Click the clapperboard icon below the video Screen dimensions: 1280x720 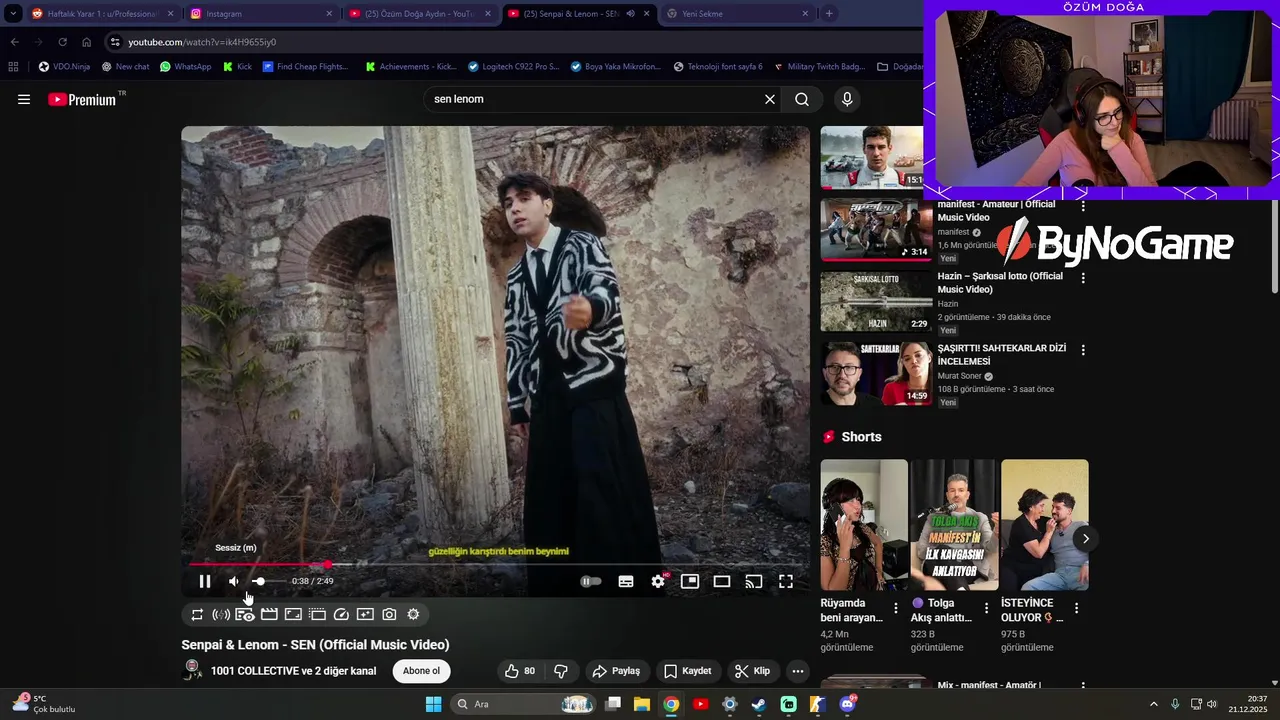coord(269,614)
